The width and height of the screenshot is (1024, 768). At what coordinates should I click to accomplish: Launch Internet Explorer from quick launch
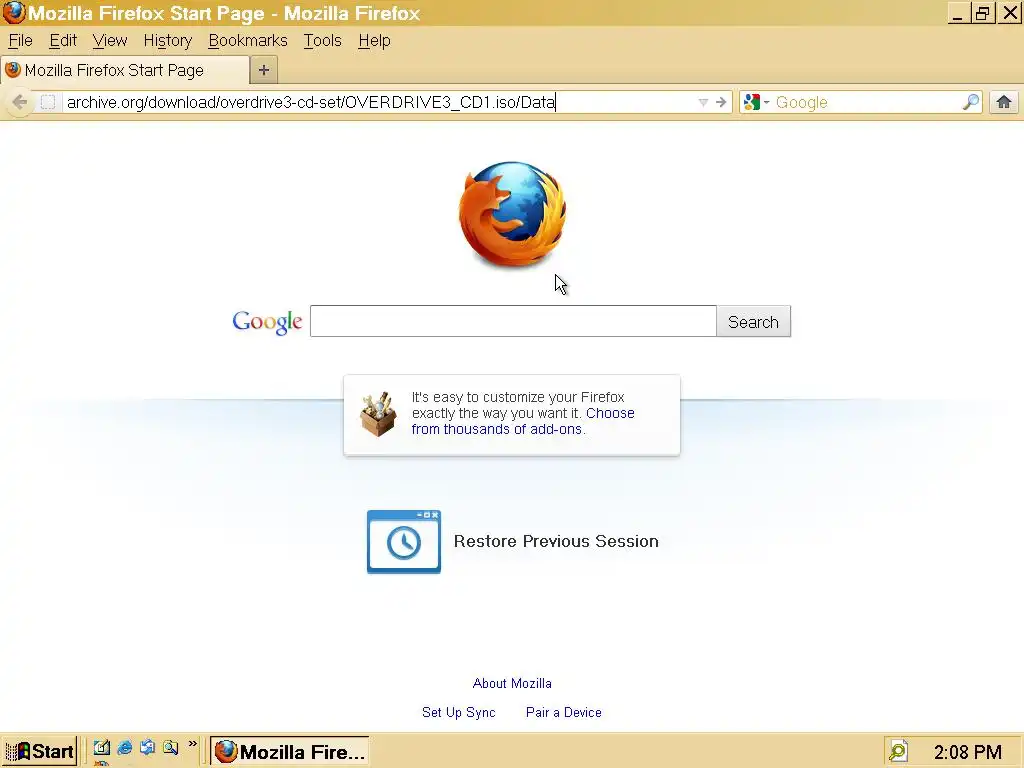coord(124,748)
